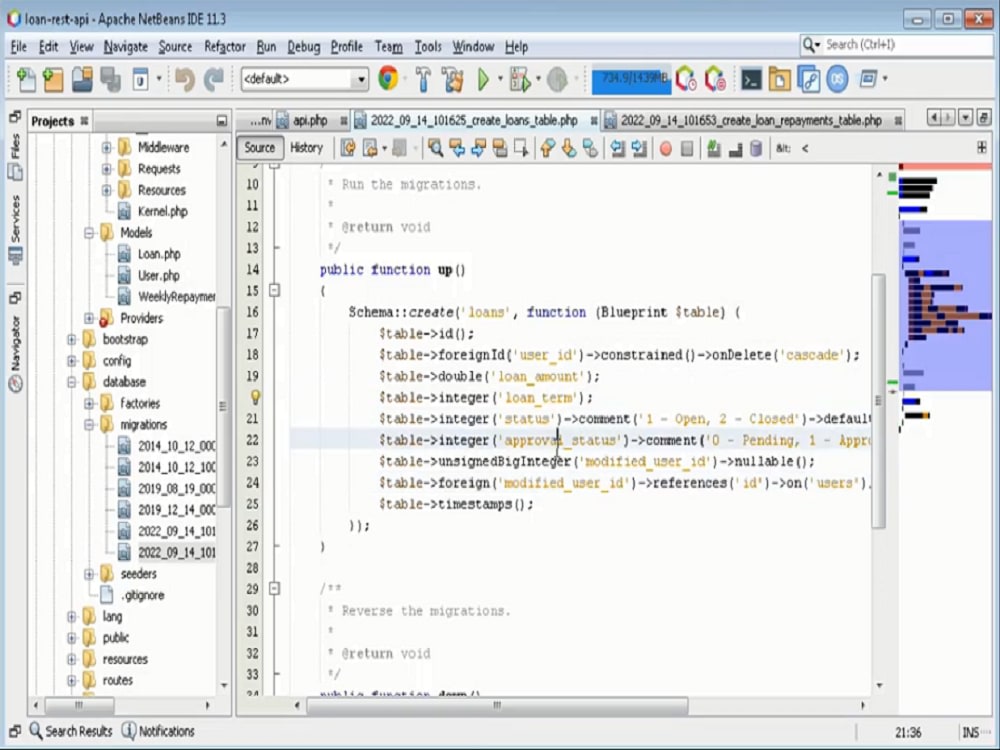Open the Notifications panel
This screenshot has width=1000, height=750.
point(158,731)
